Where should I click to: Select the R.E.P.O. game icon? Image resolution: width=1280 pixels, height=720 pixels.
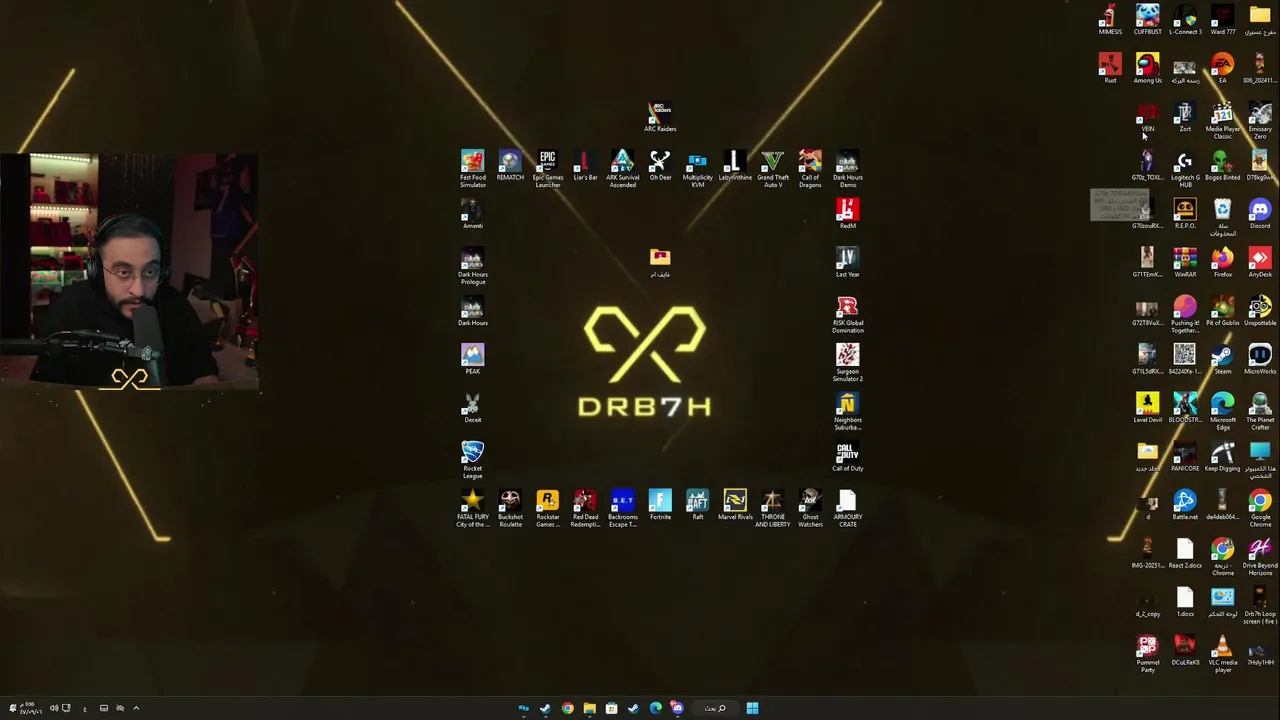coord(1185,214)
